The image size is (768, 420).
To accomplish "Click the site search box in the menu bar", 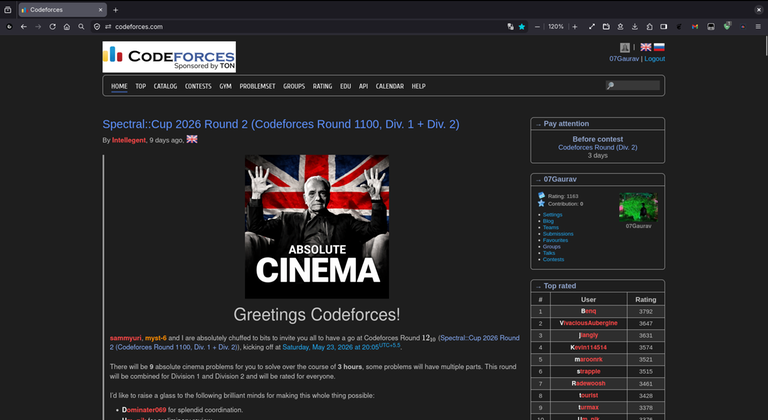I will [633, 86].
